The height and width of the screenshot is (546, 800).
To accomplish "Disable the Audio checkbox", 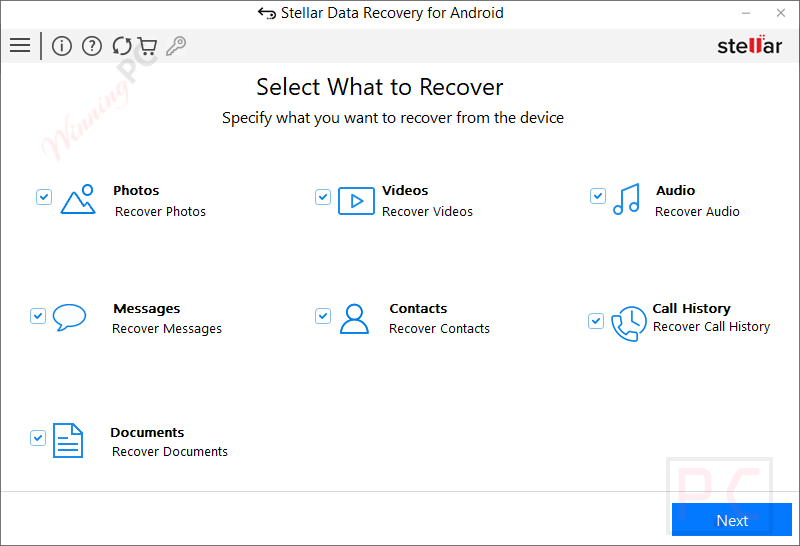I will point(598,196).
